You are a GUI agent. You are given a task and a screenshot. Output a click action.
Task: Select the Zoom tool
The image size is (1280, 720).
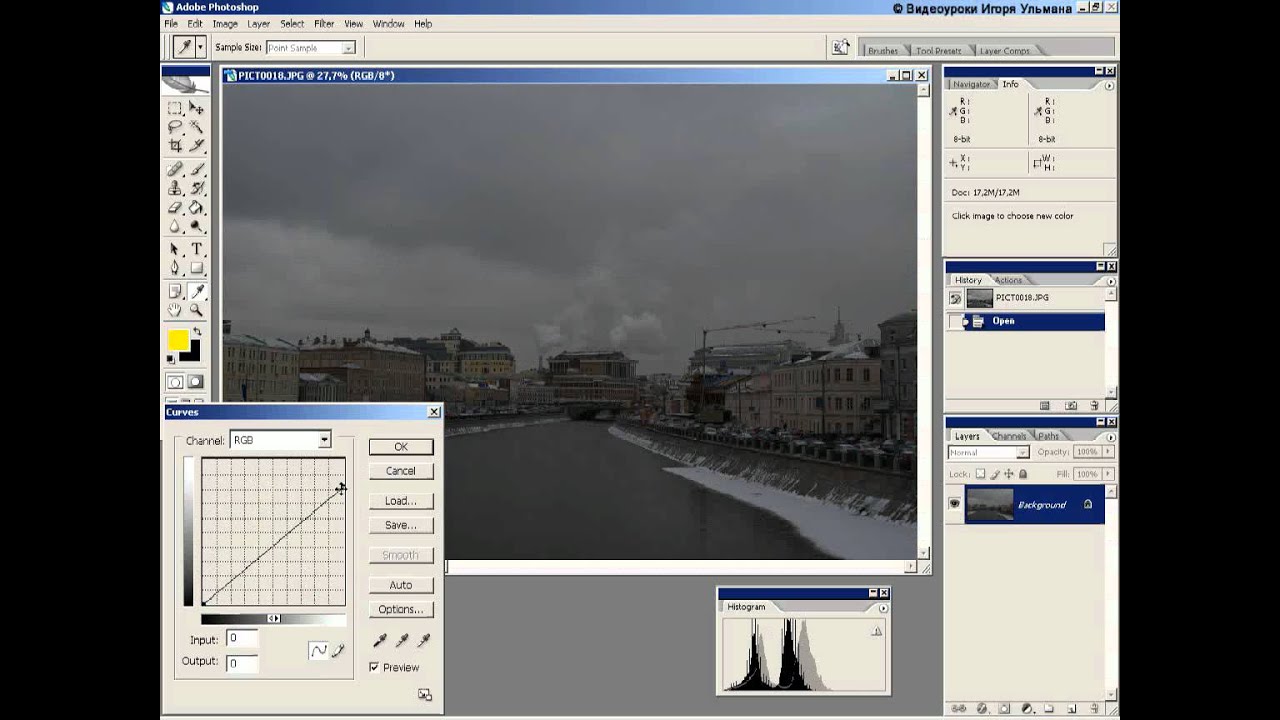pyautogui.click(x=196, y=311)
